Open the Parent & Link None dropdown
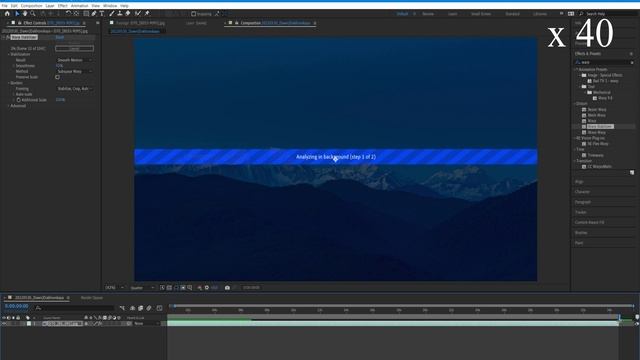This screenshot has width=640, height=360. coord(147,324)
